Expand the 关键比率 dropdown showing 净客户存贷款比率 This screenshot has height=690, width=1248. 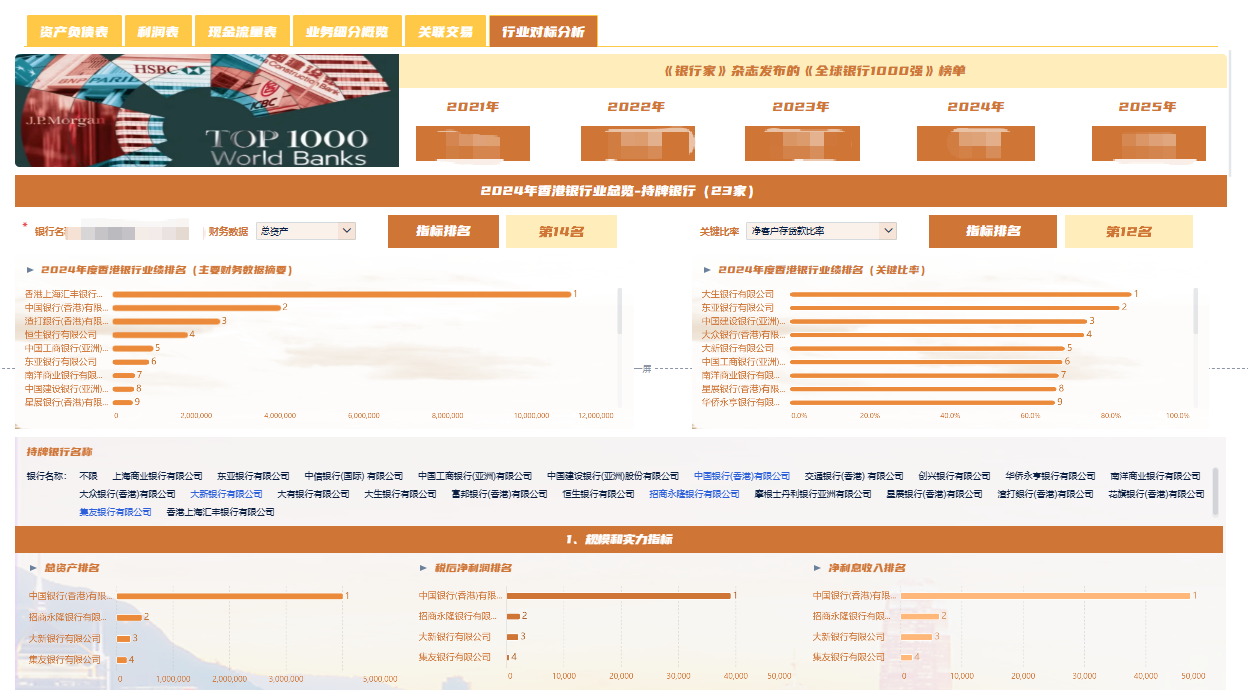click(x=820, y=231)
